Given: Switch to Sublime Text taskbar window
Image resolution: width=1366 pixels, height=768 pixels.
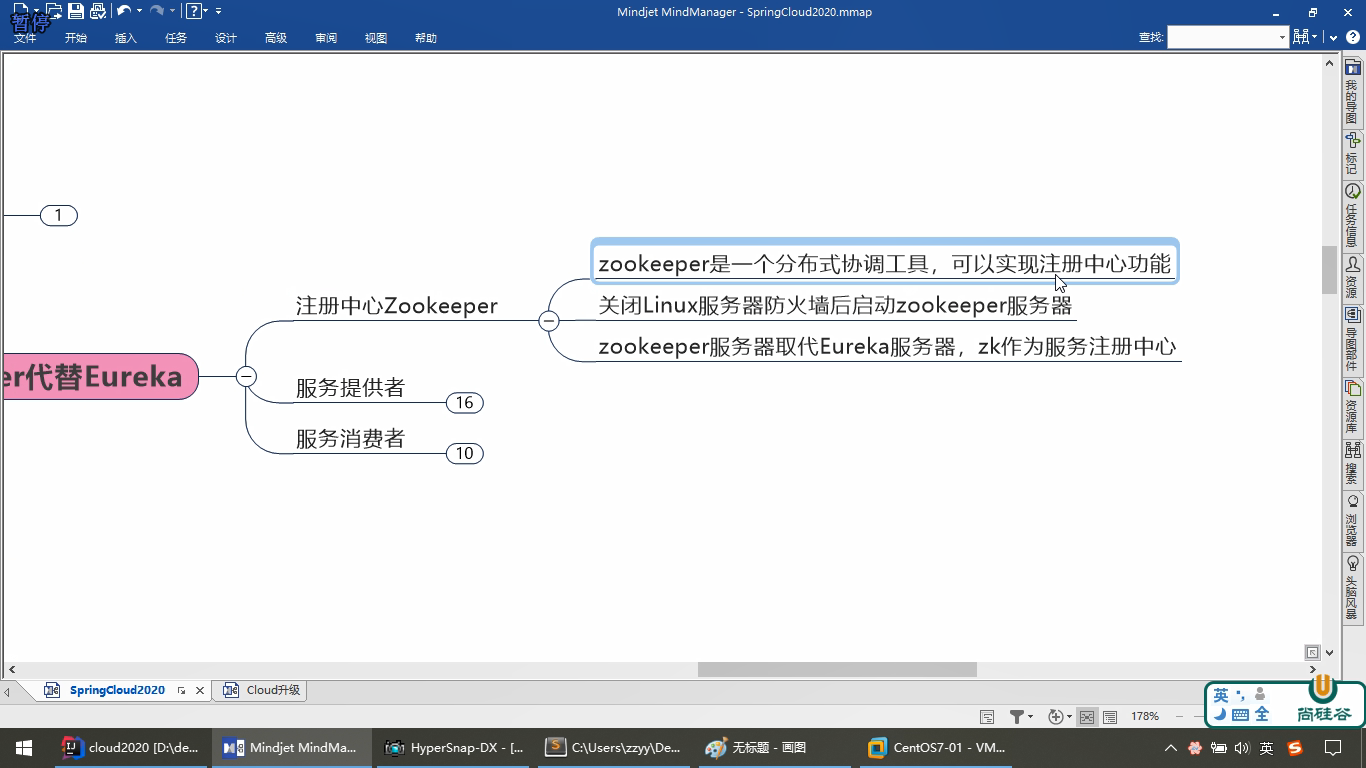Looking at the screenshot, I should 615,747.
